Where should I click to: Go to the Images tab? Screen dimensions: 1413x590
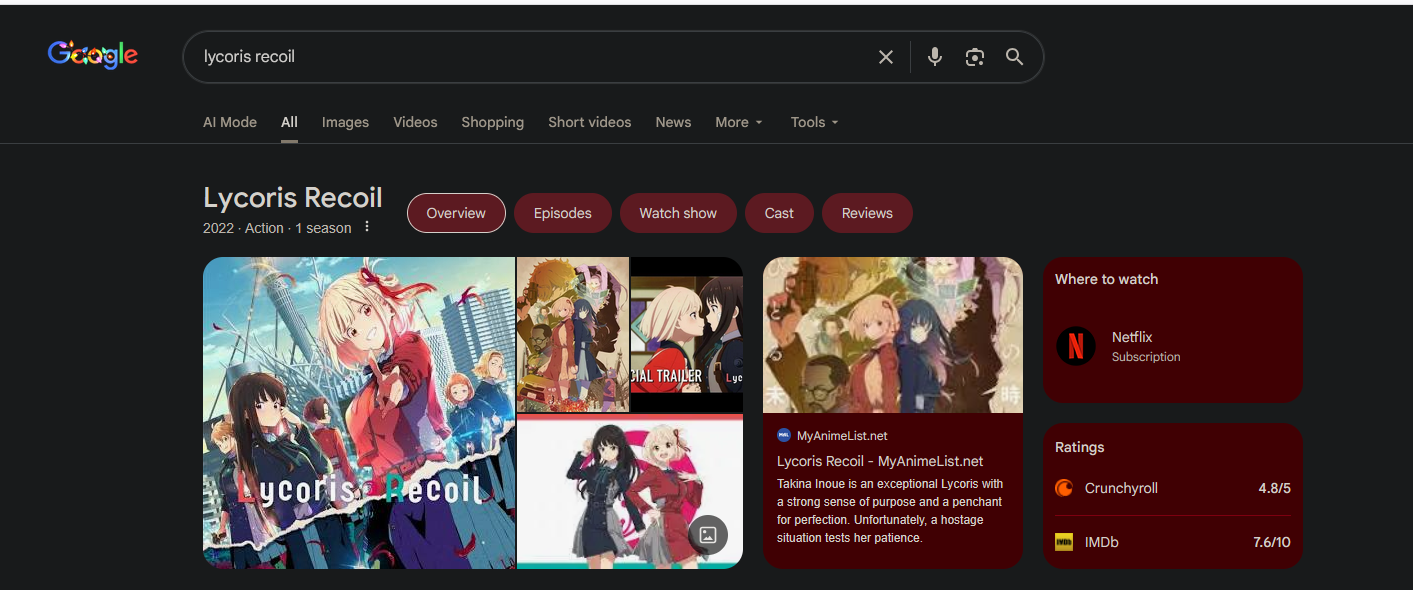point(345,122)
